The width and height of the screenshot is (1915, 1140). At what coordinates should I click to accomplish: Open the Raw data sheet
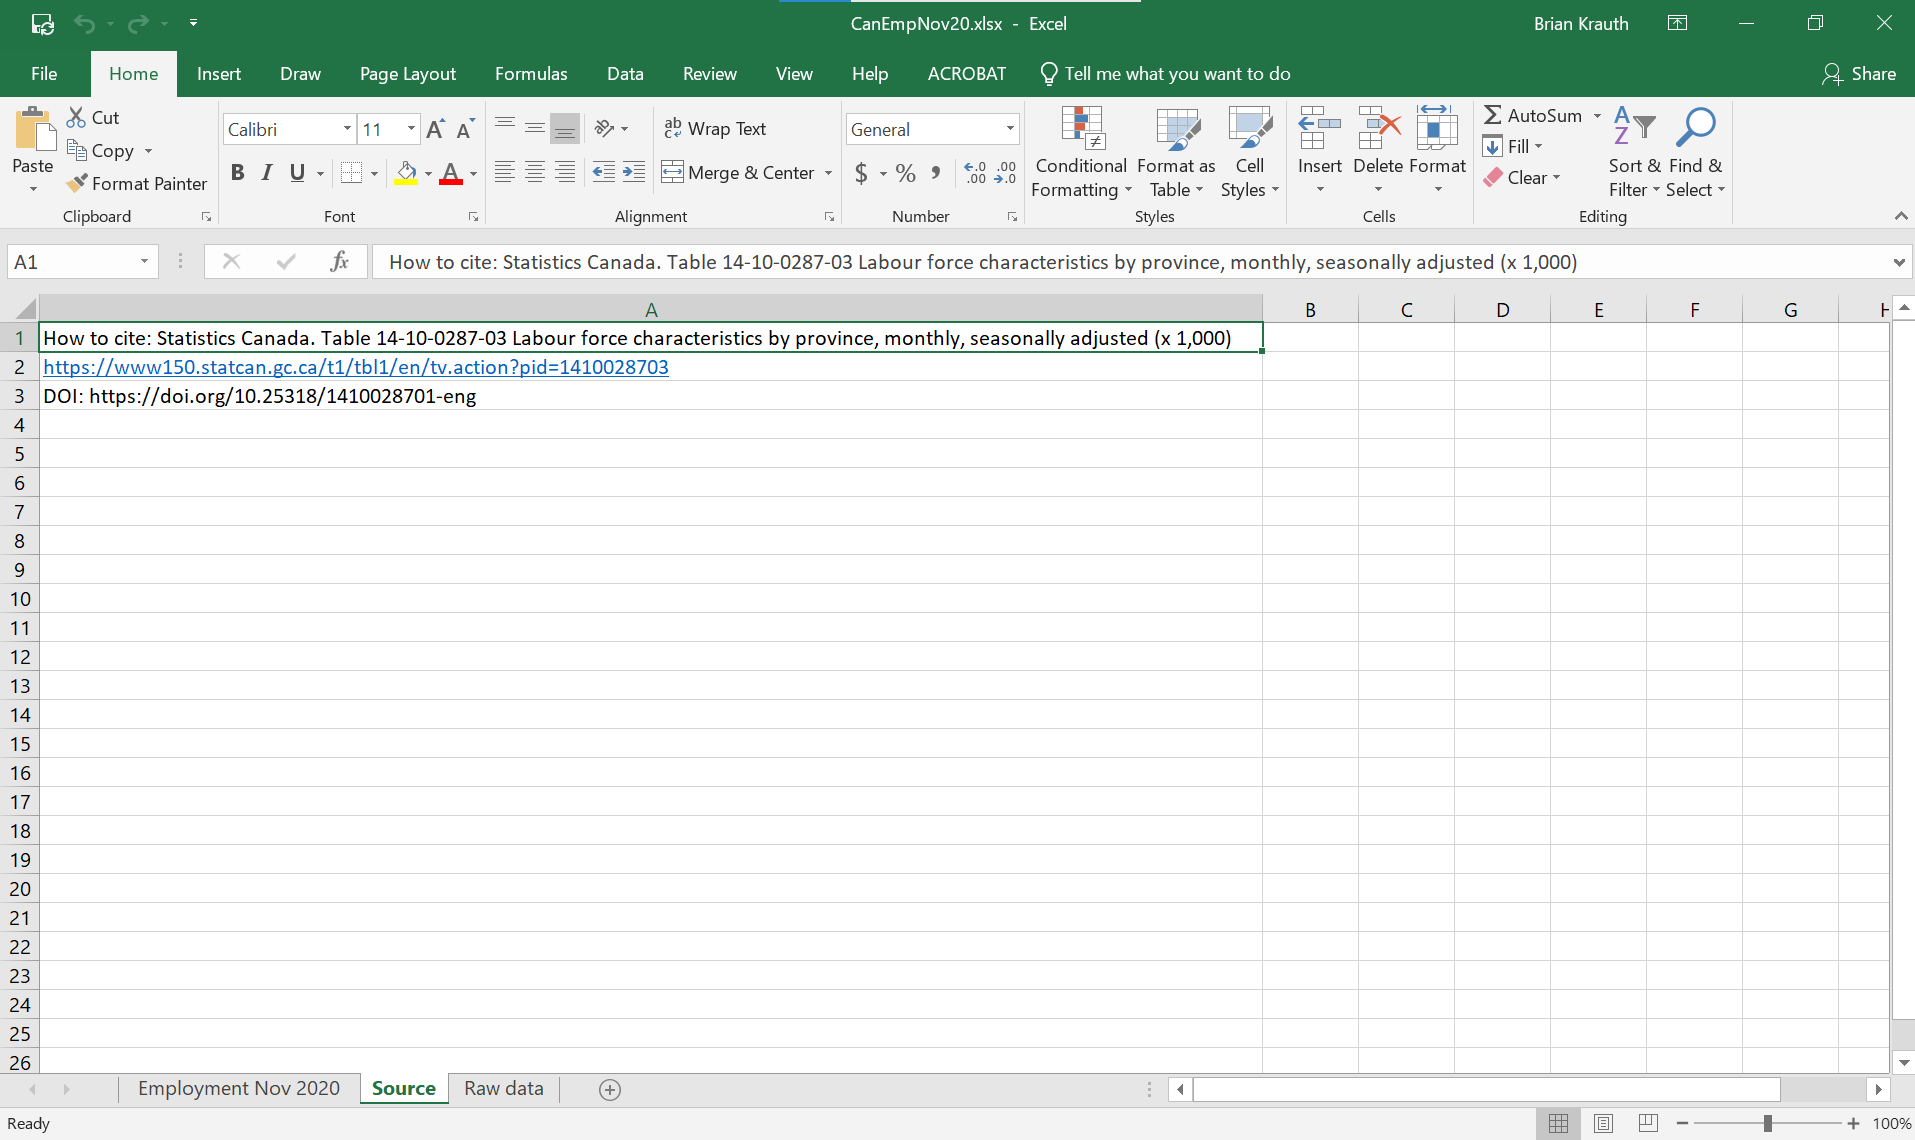click(503, 1088)
